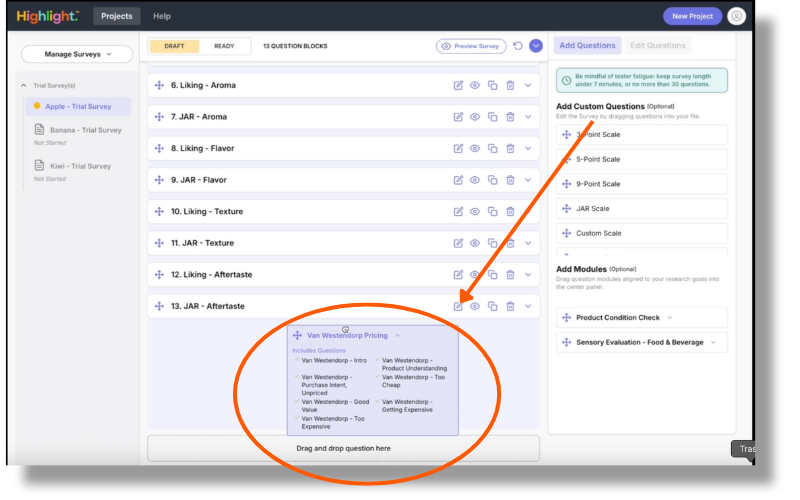Screen dimensions: 800x500
Task: Edit the 12. Liking - Aftertaste question
Action: pos(458,274)
